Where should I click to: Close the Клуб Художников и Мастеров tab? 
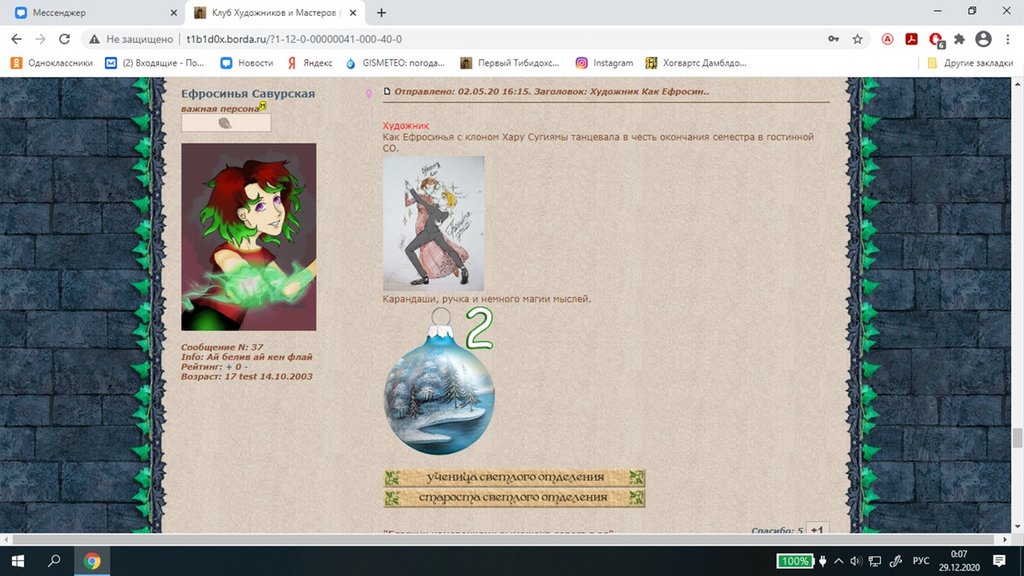(353, 12)
